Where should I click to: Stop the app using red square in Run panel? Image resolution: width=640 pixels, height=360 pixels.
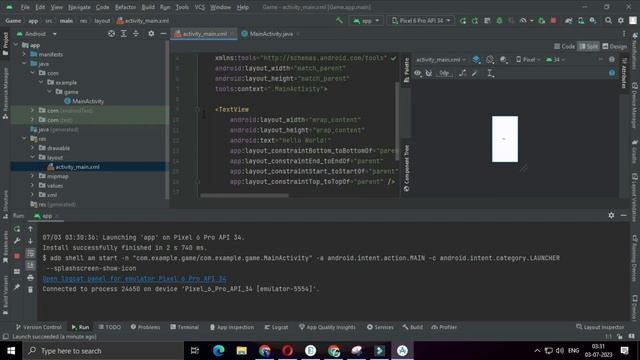coord(17,256)
